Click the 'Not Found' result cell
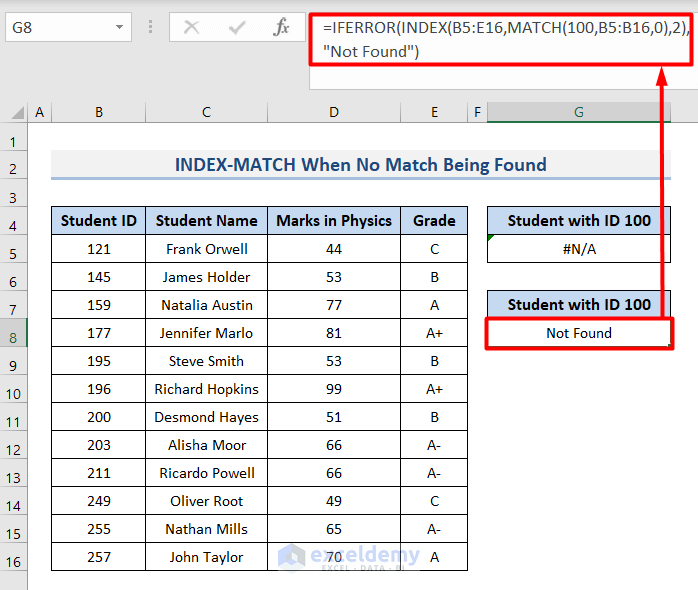The height and width of the screenshot is (590, 698). [x=578, y=333]
